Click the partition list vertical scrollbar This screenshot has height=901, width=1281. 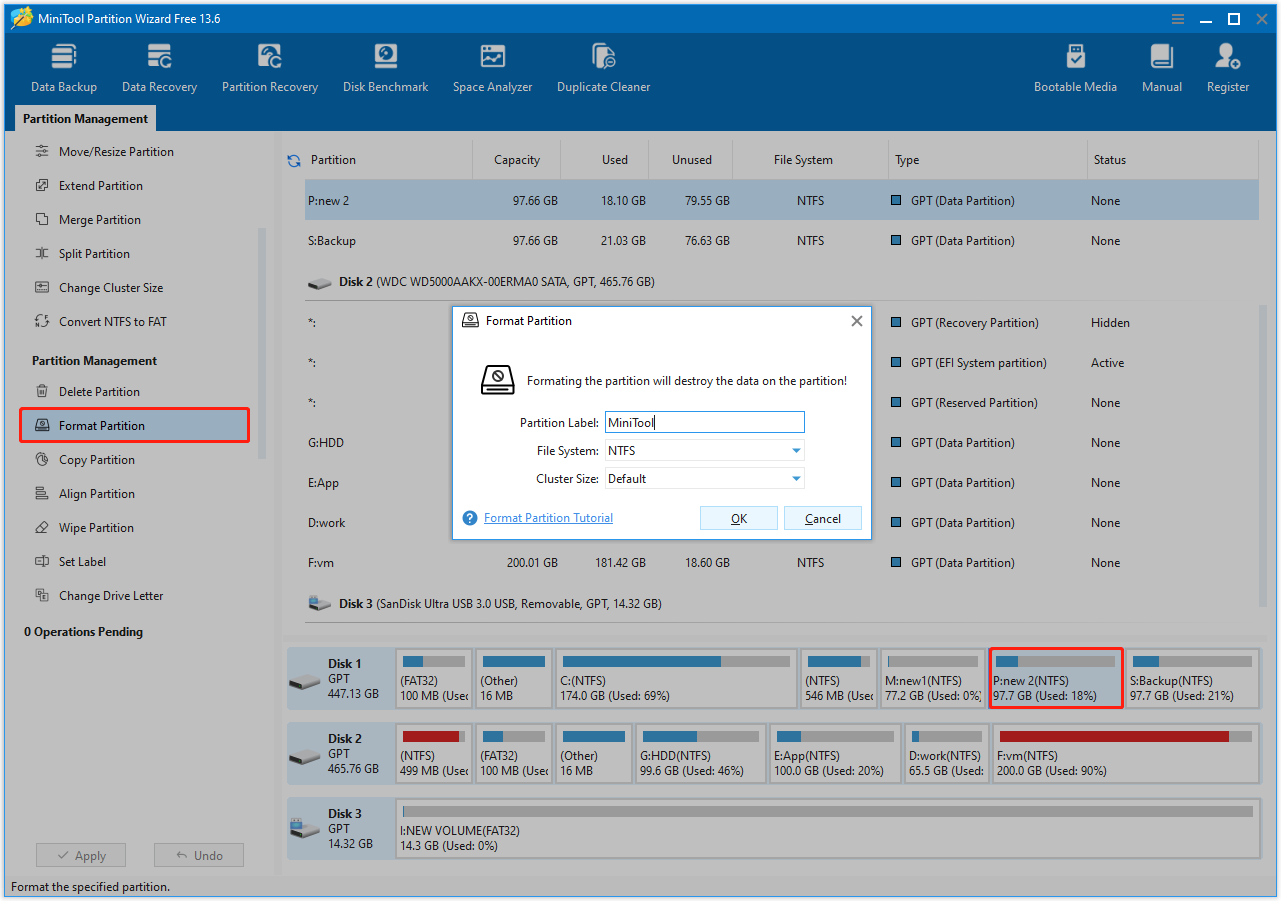click(1264, 455)
